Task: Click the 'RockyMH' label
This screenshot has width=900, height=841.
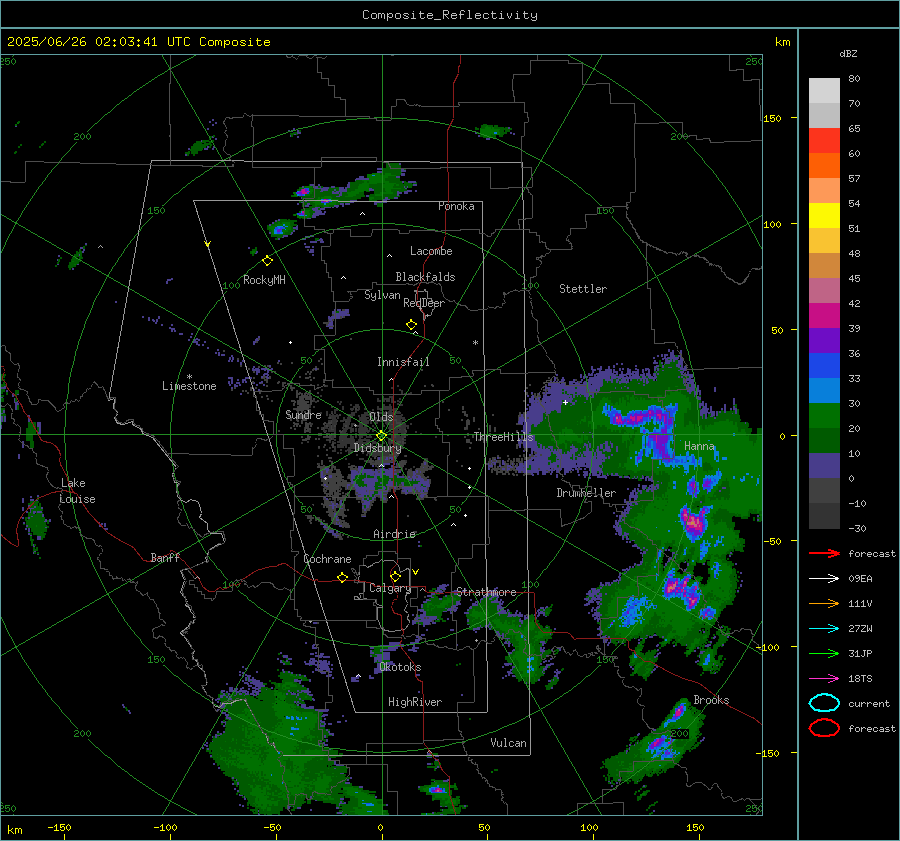Action: point(264,280)
